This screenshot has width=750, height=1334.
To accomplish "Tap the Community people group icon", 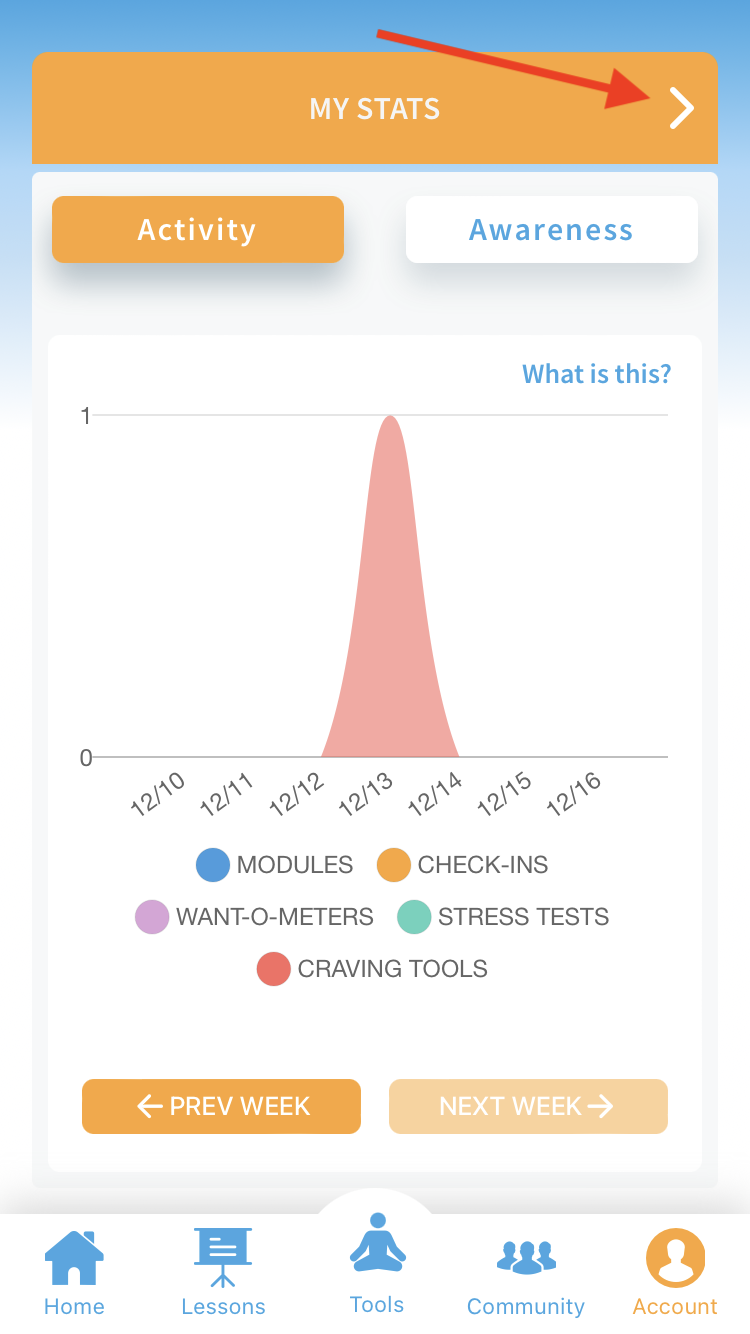I will tap(526, 1257).
